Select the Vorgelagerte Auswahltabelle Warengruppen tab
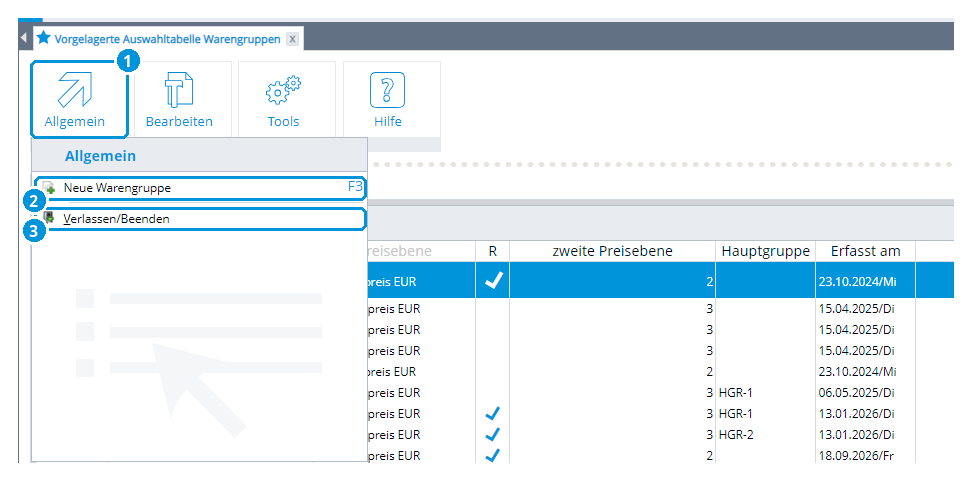Viewport: 972px width, 481px height. (167, 38)
